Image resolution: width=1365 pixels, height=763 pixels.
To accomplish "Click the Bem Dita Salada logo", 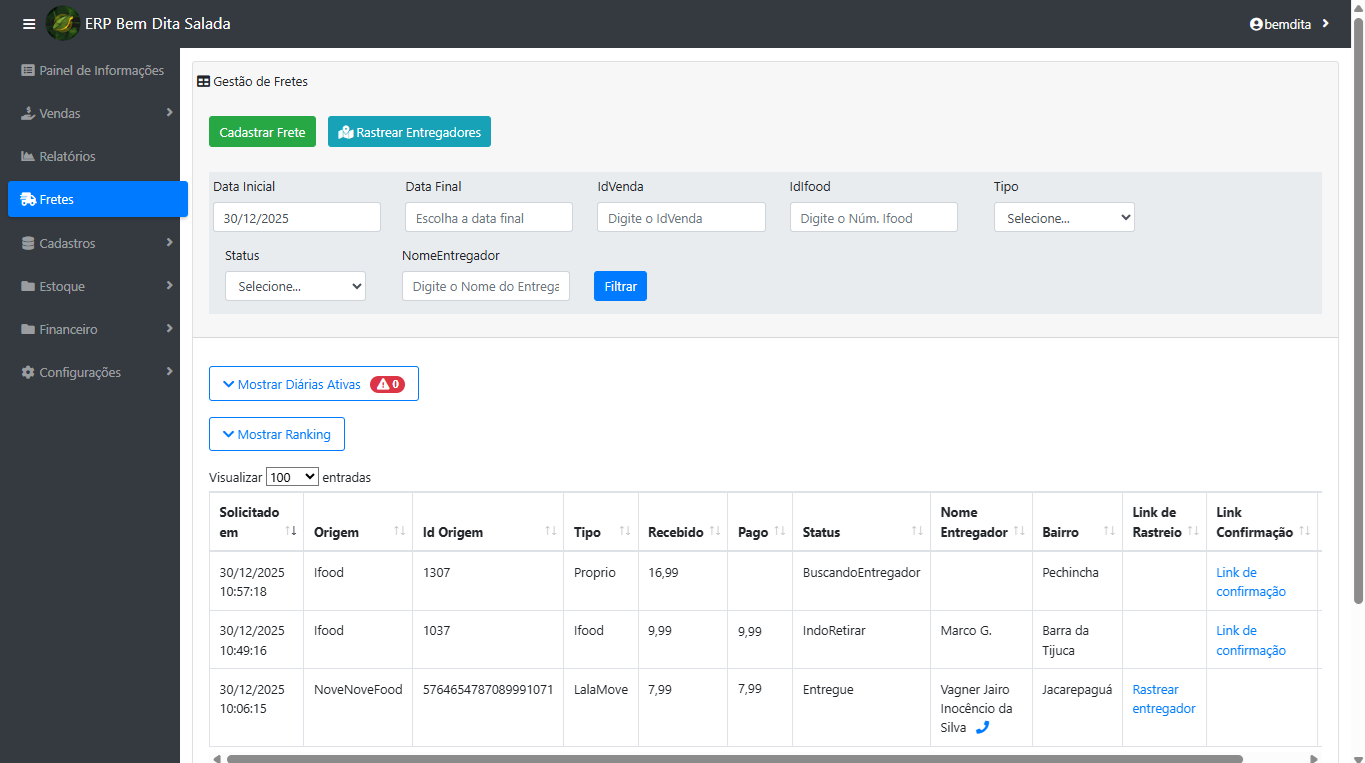I will (x=63, y=24).
